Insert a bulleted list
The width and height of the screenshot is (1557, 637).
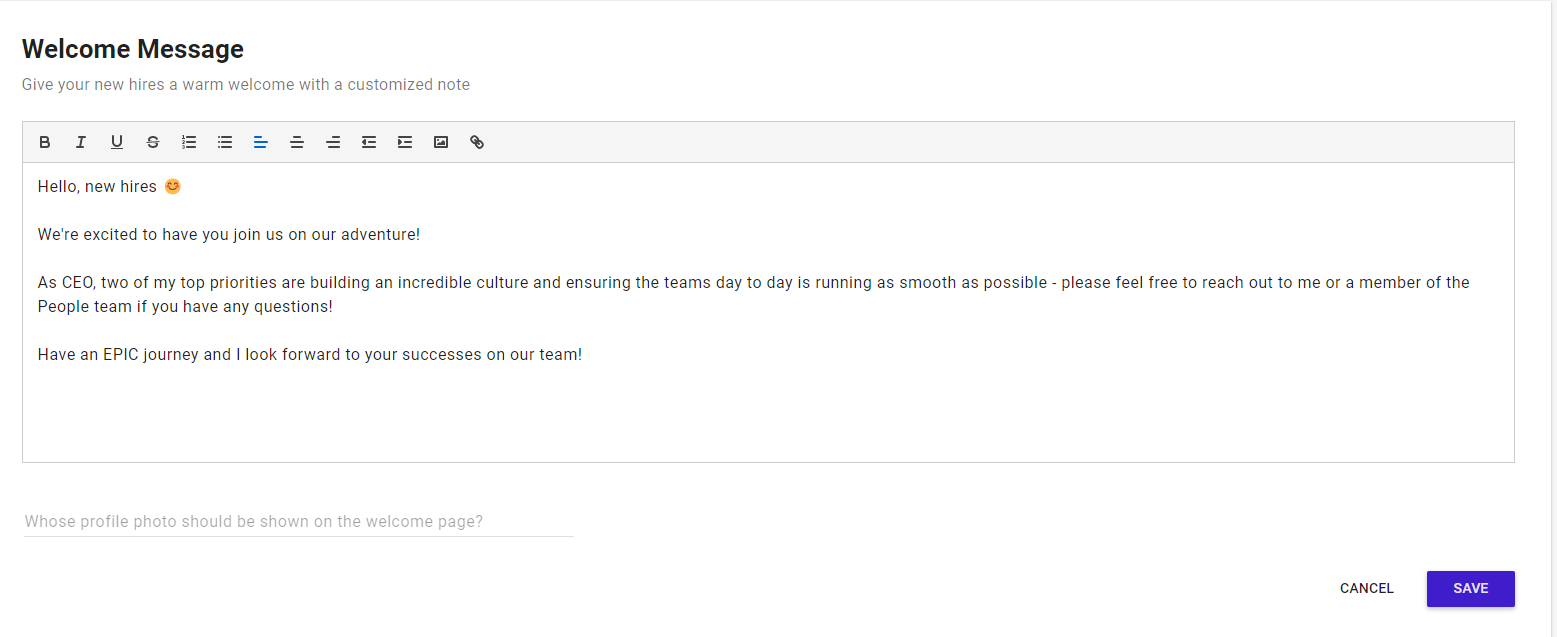click(225, 142)
